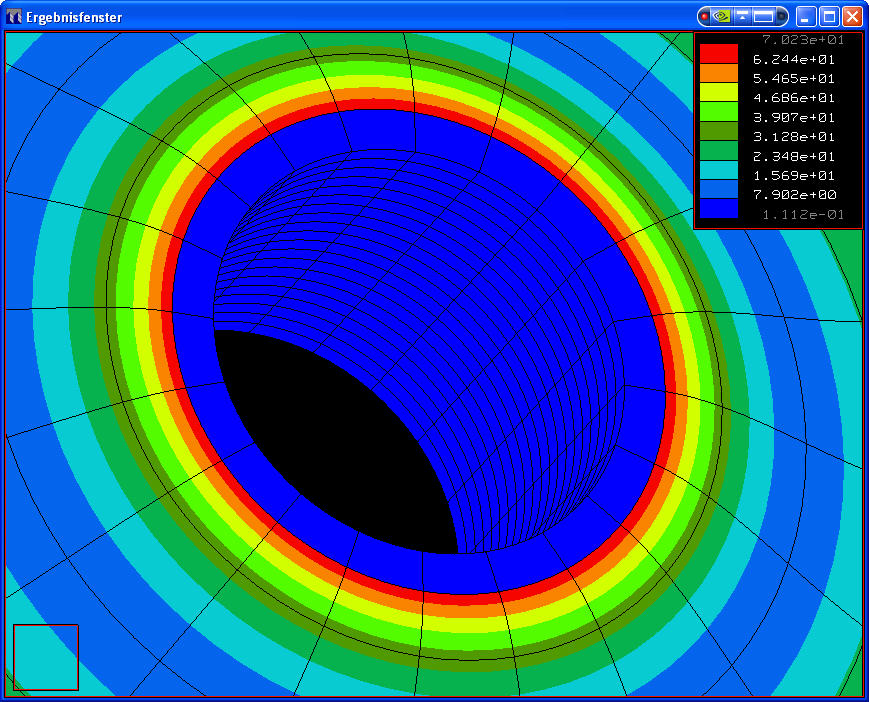Click the light blue swatch for 7.902e+00

pyautogui.click(x=719, y=189)
